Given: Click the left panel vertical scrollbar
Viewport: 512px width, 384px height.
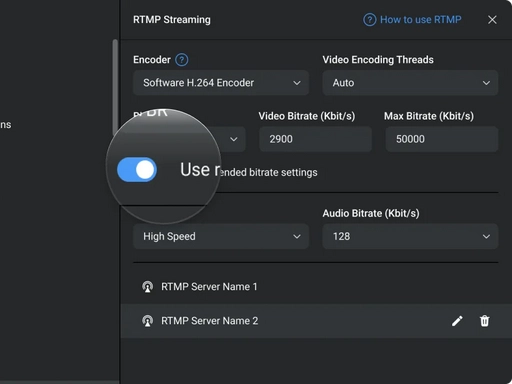Looking at the screenshot, I should (x=115, y=87).
